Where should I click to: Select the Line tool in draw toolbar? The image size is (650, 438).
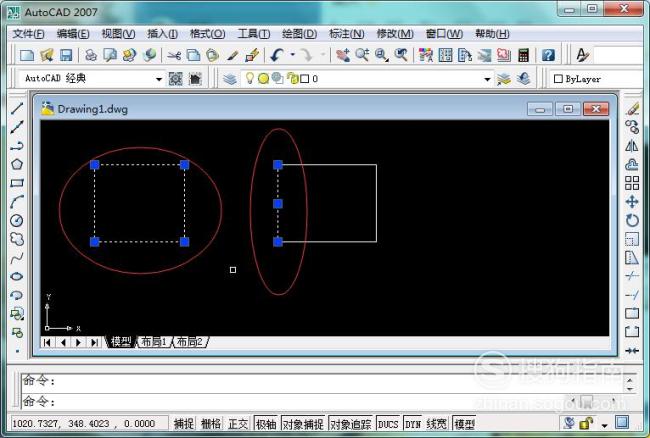(17, 109)
